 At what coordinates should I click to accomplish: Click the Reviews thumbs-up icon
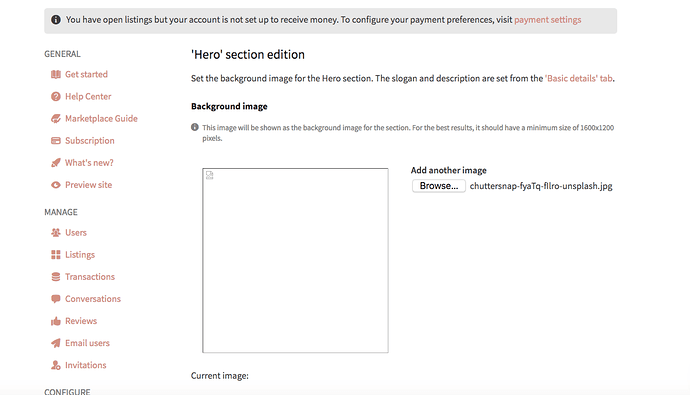tap(55, 321)
